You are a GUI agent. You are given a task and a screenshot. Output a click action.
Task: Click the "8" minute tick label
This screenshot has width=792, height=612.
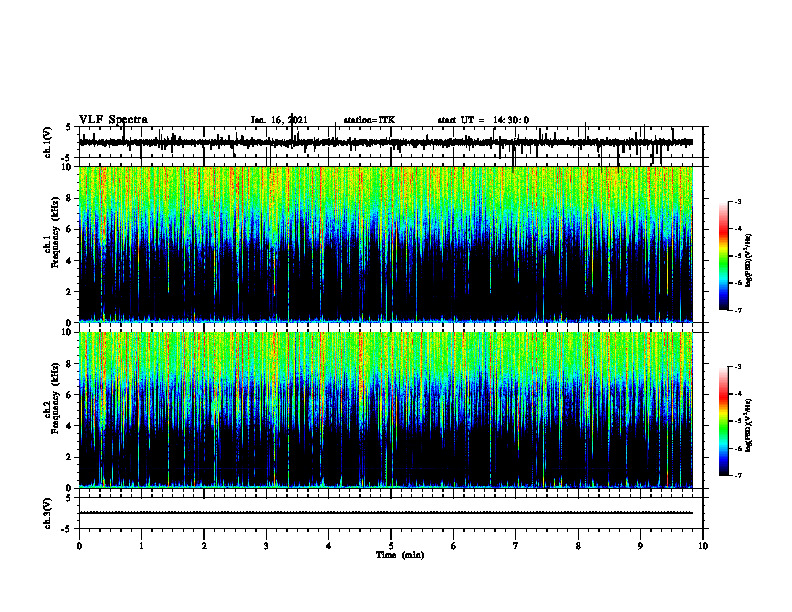(x=578, y=546)
